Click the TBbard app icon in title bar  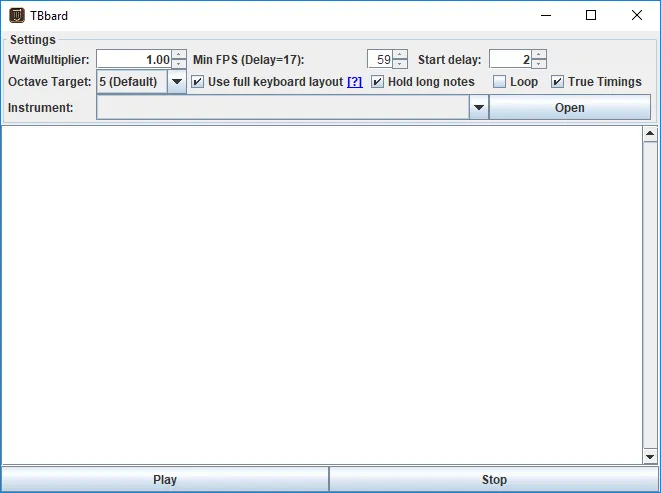click(17, 15)
